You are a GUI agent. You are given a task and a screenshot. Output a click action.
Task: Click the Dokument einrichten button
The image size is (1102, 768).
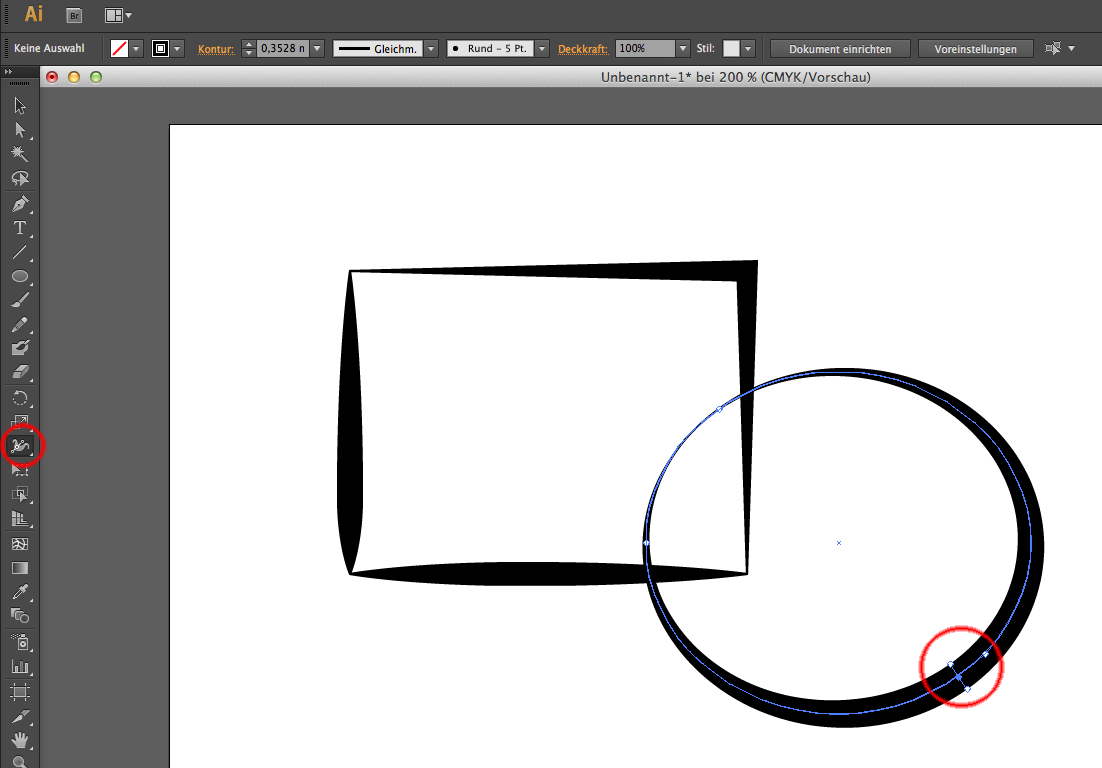(839, 48)
